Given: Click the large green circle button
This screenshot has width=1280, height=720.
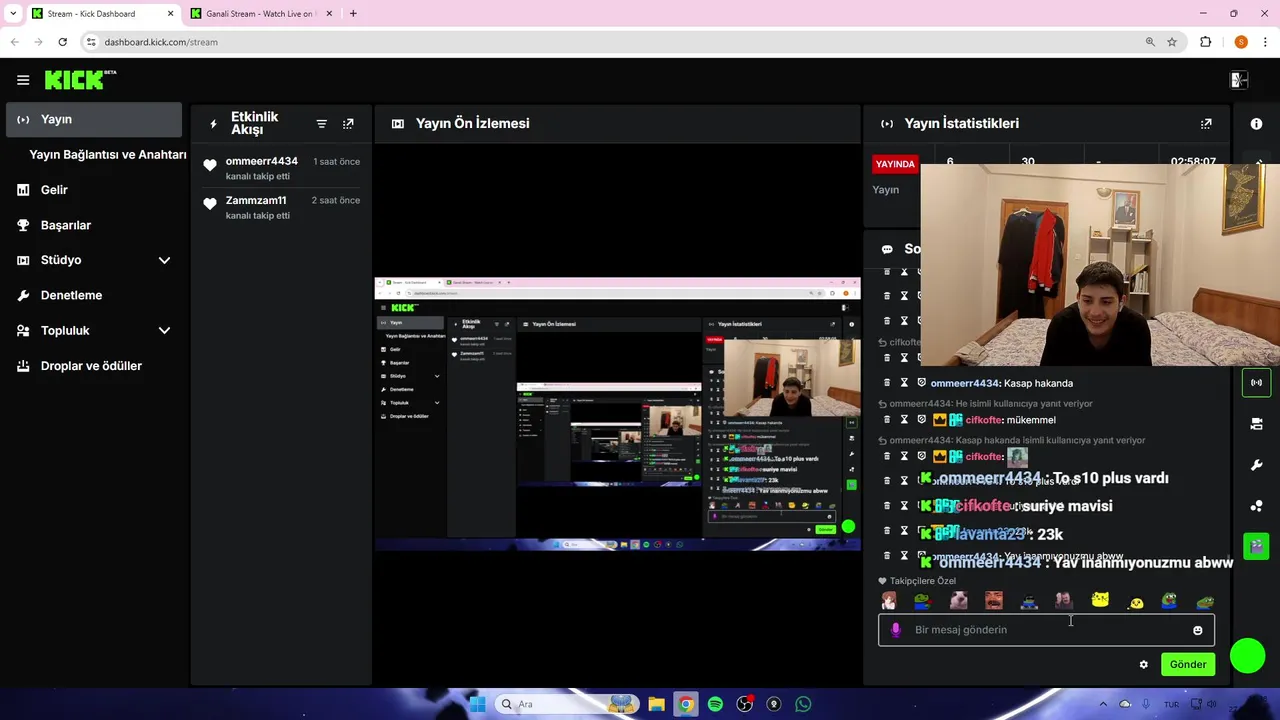Looking at the screenshot, I should pos(1247,656).
